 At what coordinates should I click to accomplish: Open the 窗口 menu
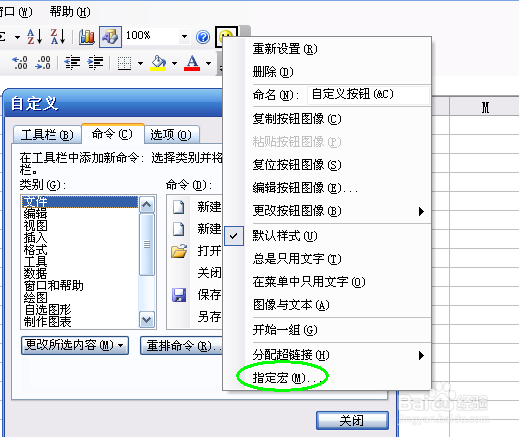click(15, 12)
